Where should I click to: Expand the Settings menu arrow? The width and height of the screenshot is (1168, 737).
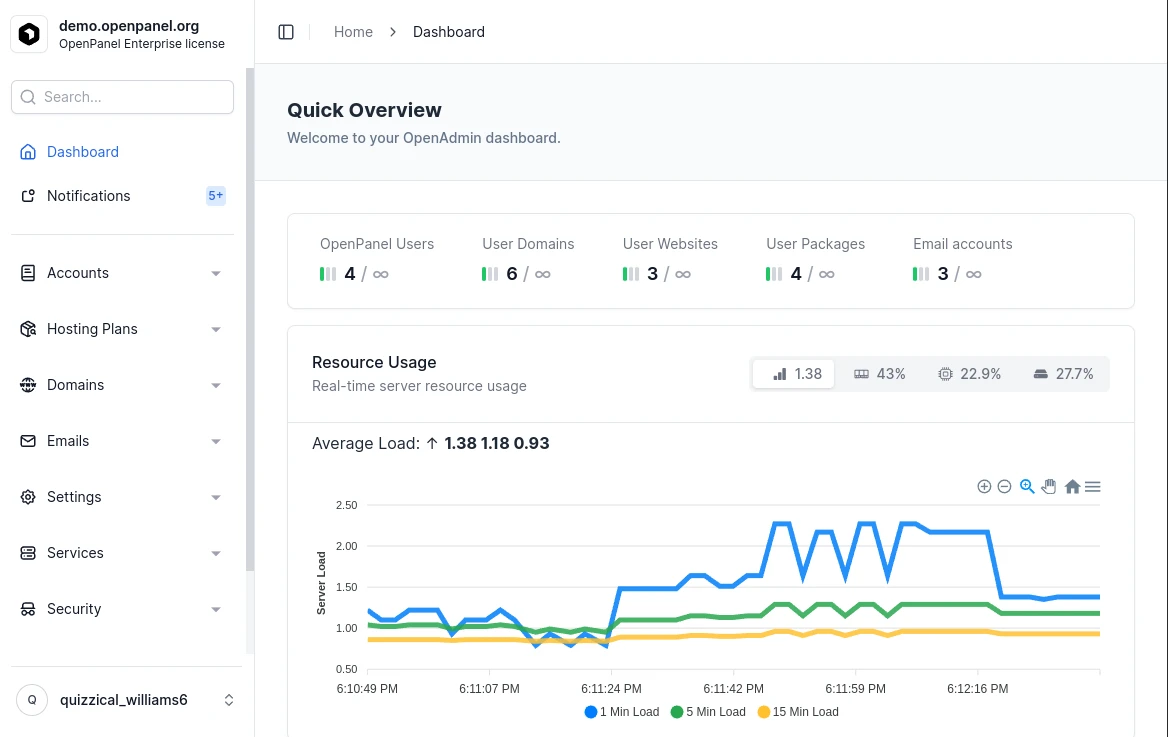(x=216, y=498)
